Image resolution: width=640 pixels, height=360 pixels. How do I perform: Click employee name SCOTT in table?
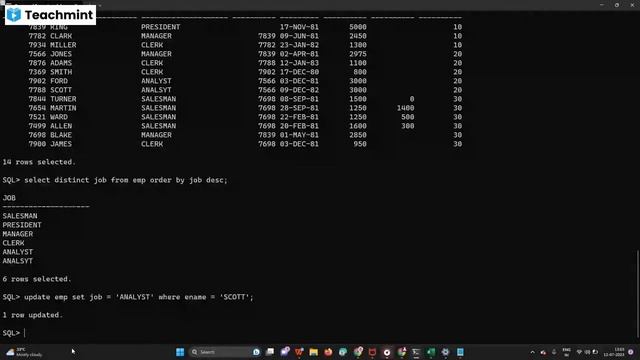(x=61, y=90)
